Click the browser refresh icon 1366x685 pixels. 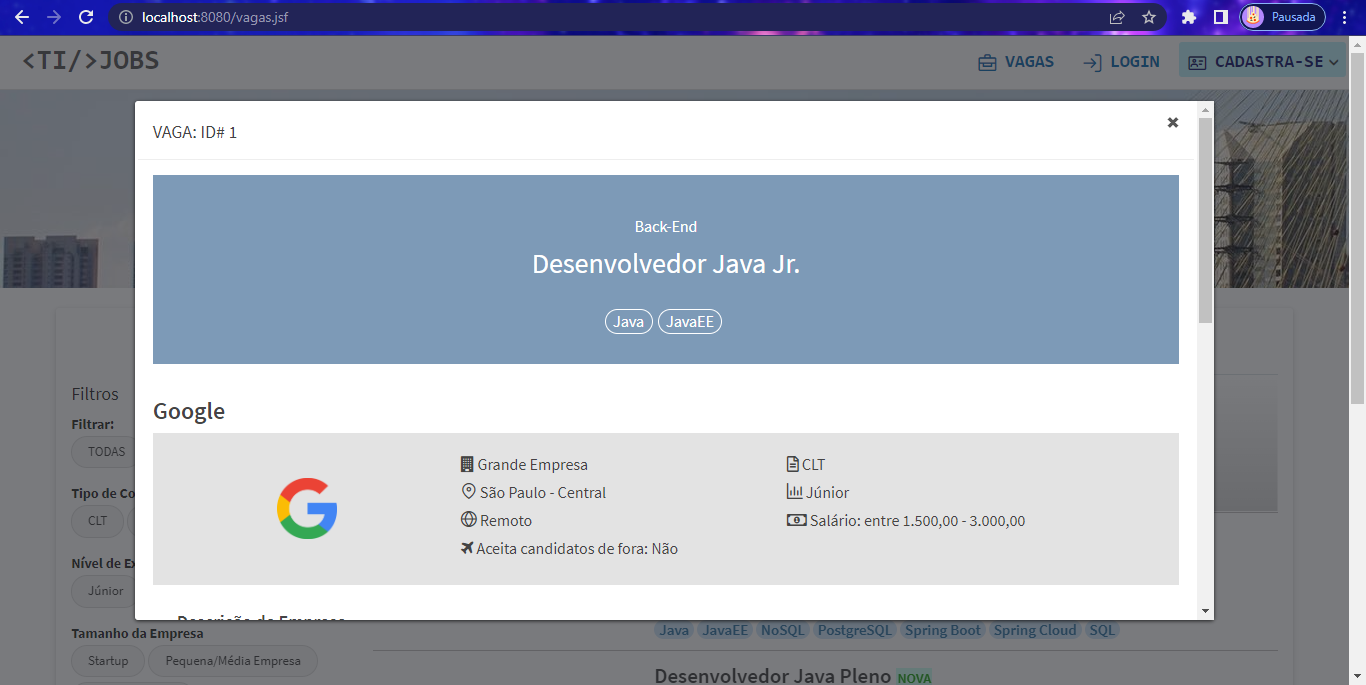point(87,17)
